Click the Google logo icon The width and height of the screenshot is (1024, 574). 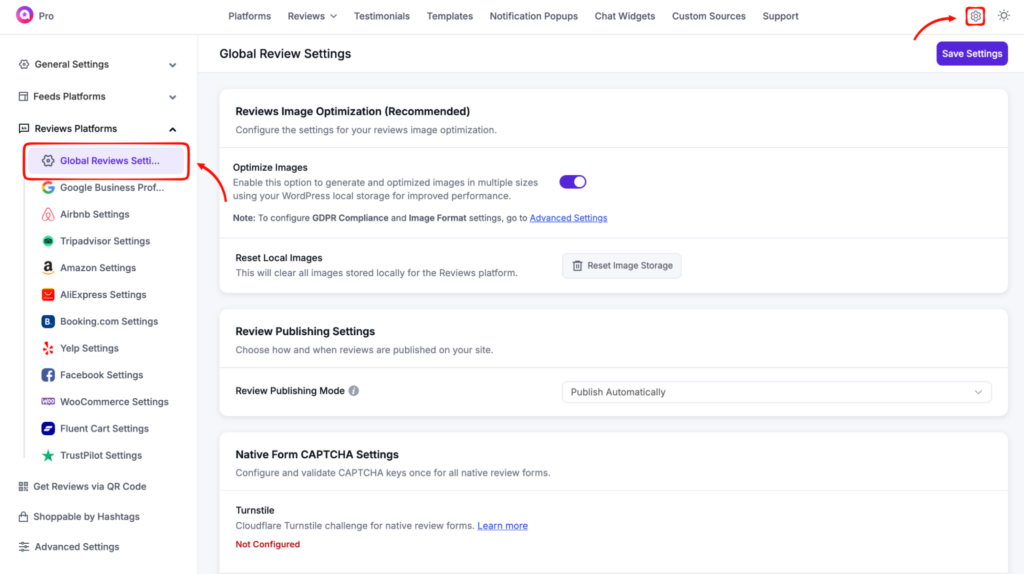pos(48,187)
